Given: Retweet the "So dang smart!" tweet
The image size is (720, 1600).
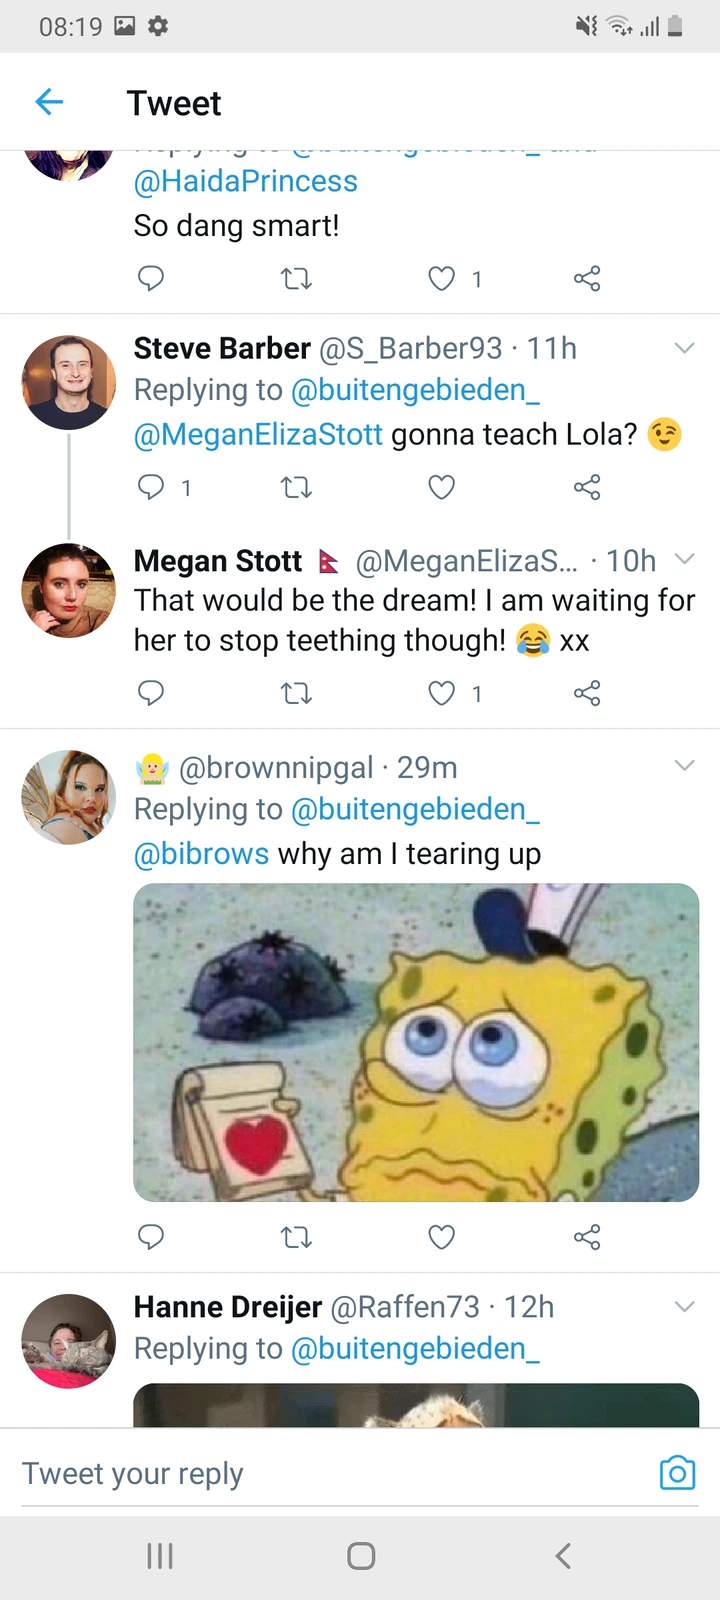Looking at the screenshot, I should point(296,279).
